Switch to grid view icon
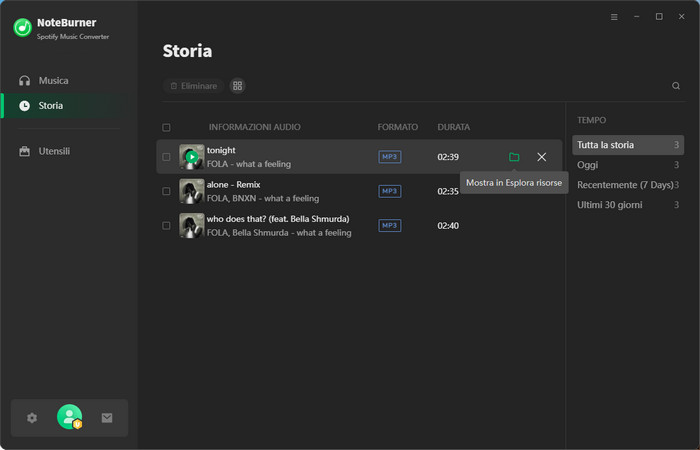The width and height of the screenshot is (700, 450). [x=238, y=86]
